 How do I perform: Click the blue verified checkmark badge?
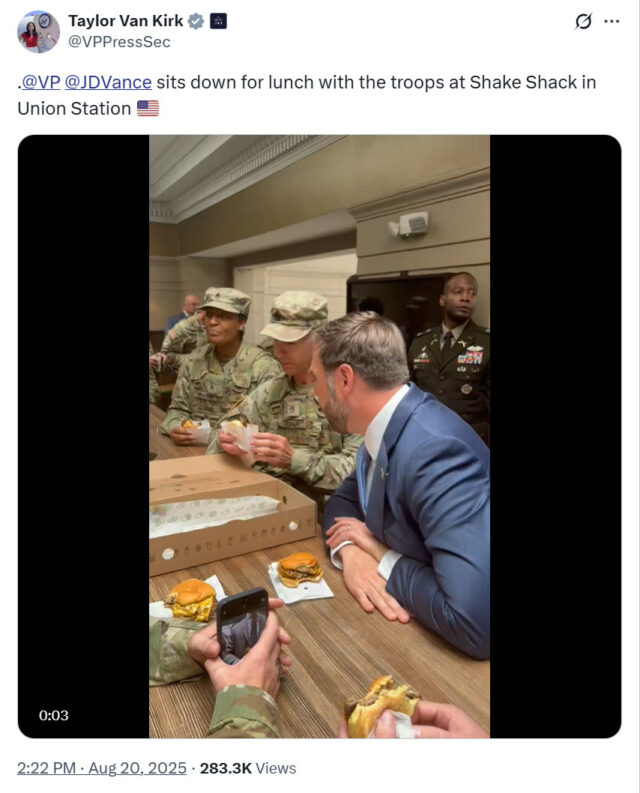tap(196, 21)
